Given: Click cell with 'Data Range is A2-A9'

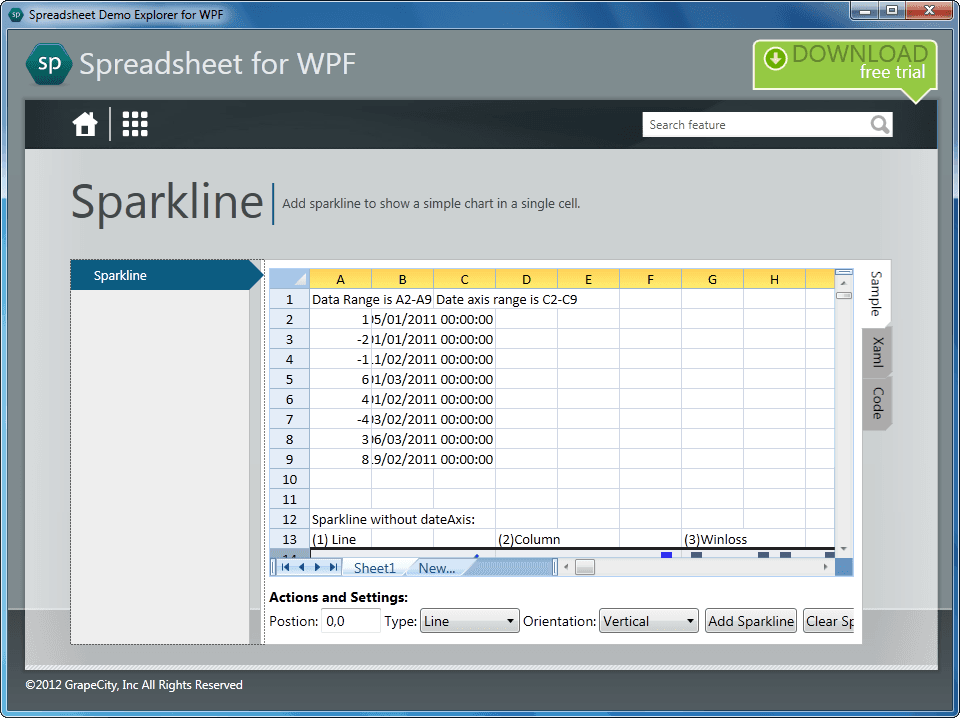Looking at the screenshot, I should (372, 299).
